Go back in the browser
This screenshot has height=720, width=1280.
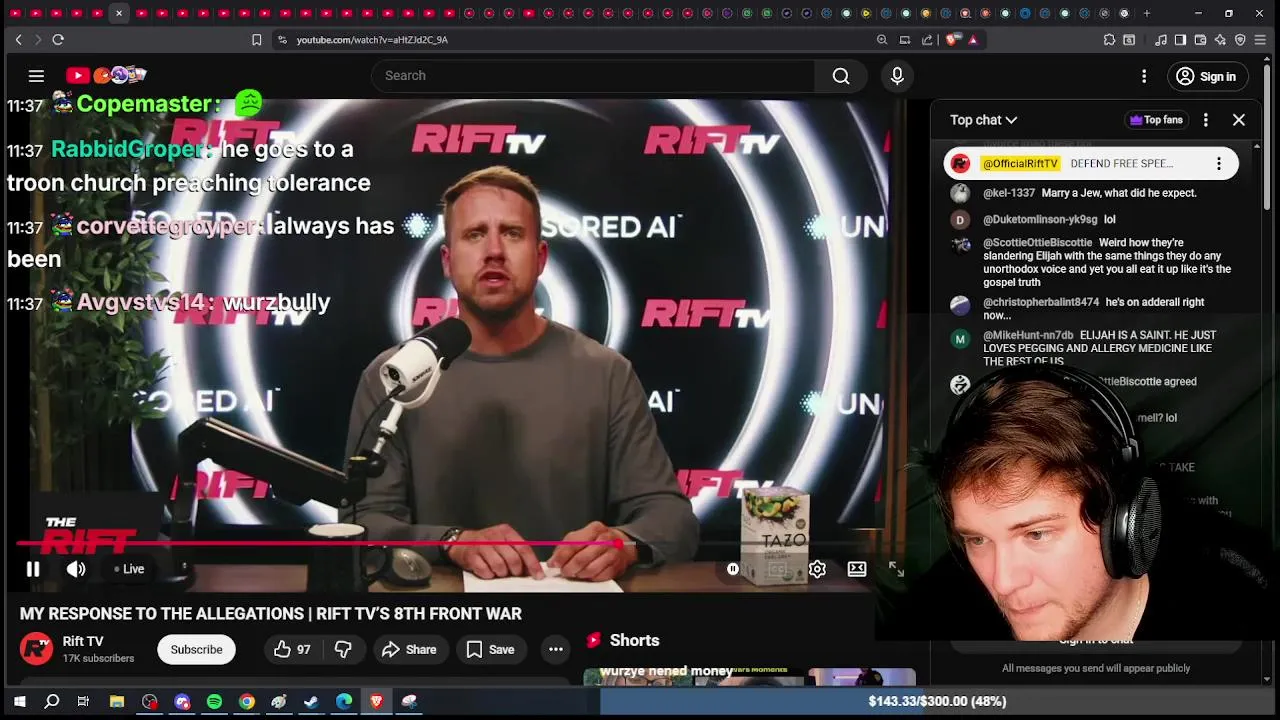click(x=18, y=39)
